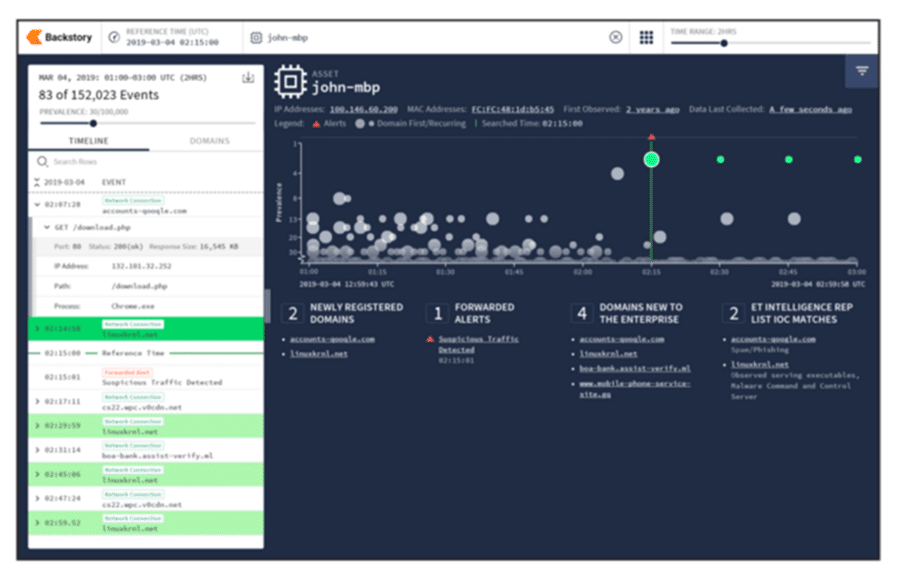Click First Observed 2 years ago link

(x=652, y=109)
